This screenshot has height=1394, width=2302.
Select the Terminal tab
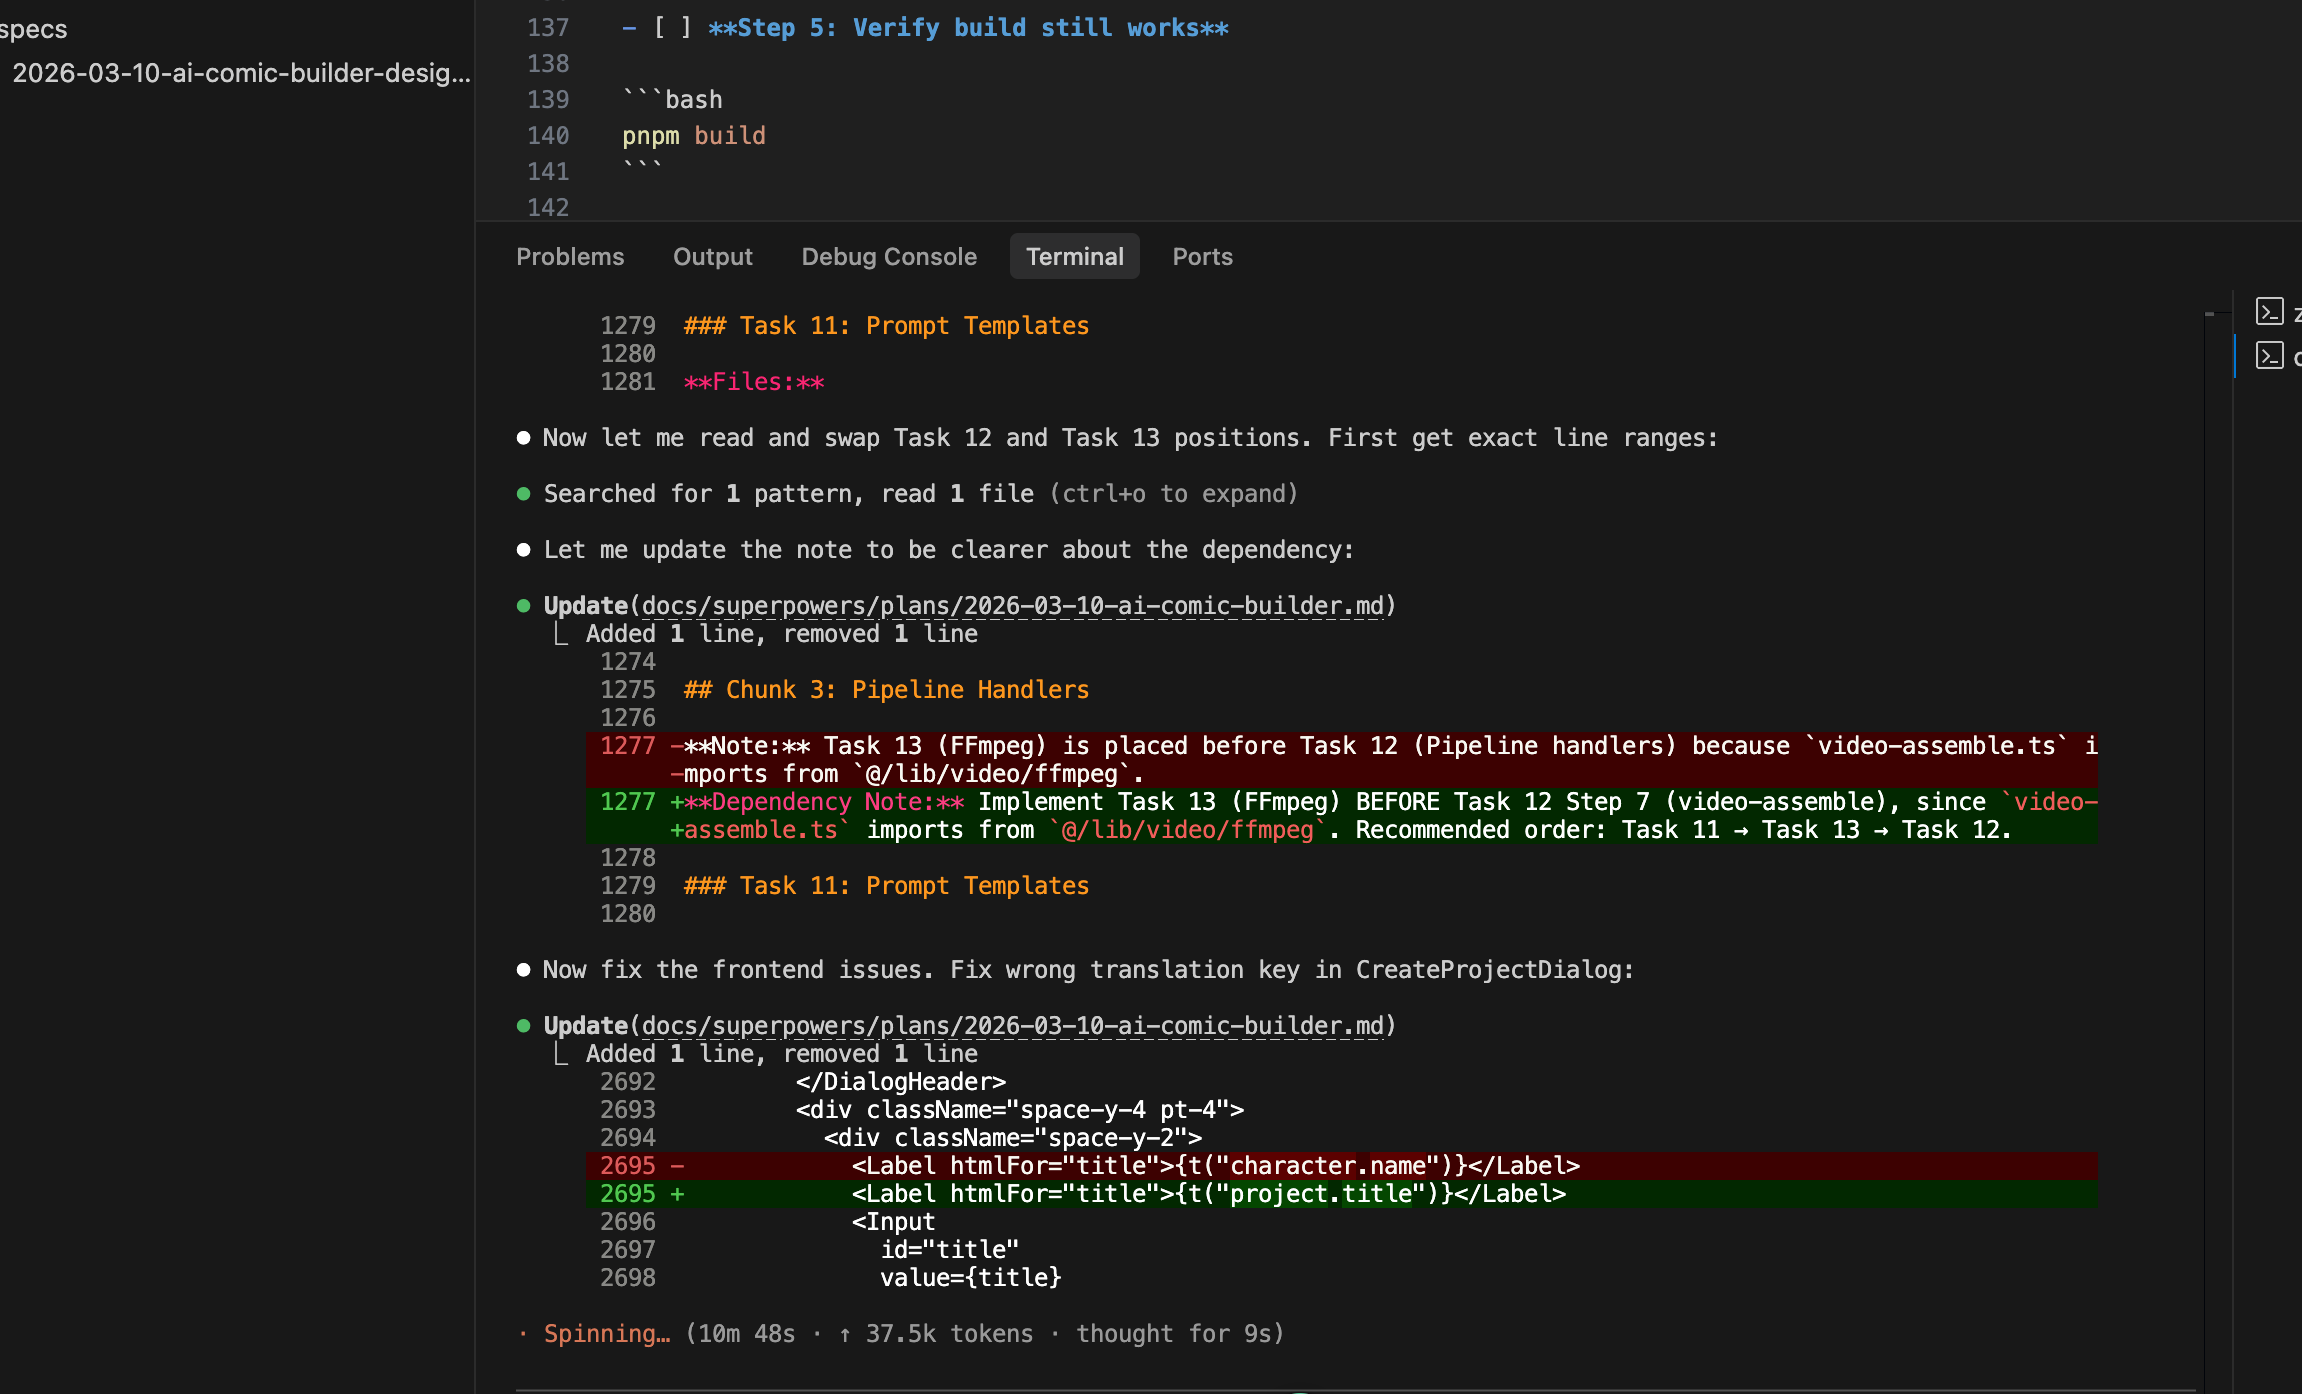click(1074, 257)
